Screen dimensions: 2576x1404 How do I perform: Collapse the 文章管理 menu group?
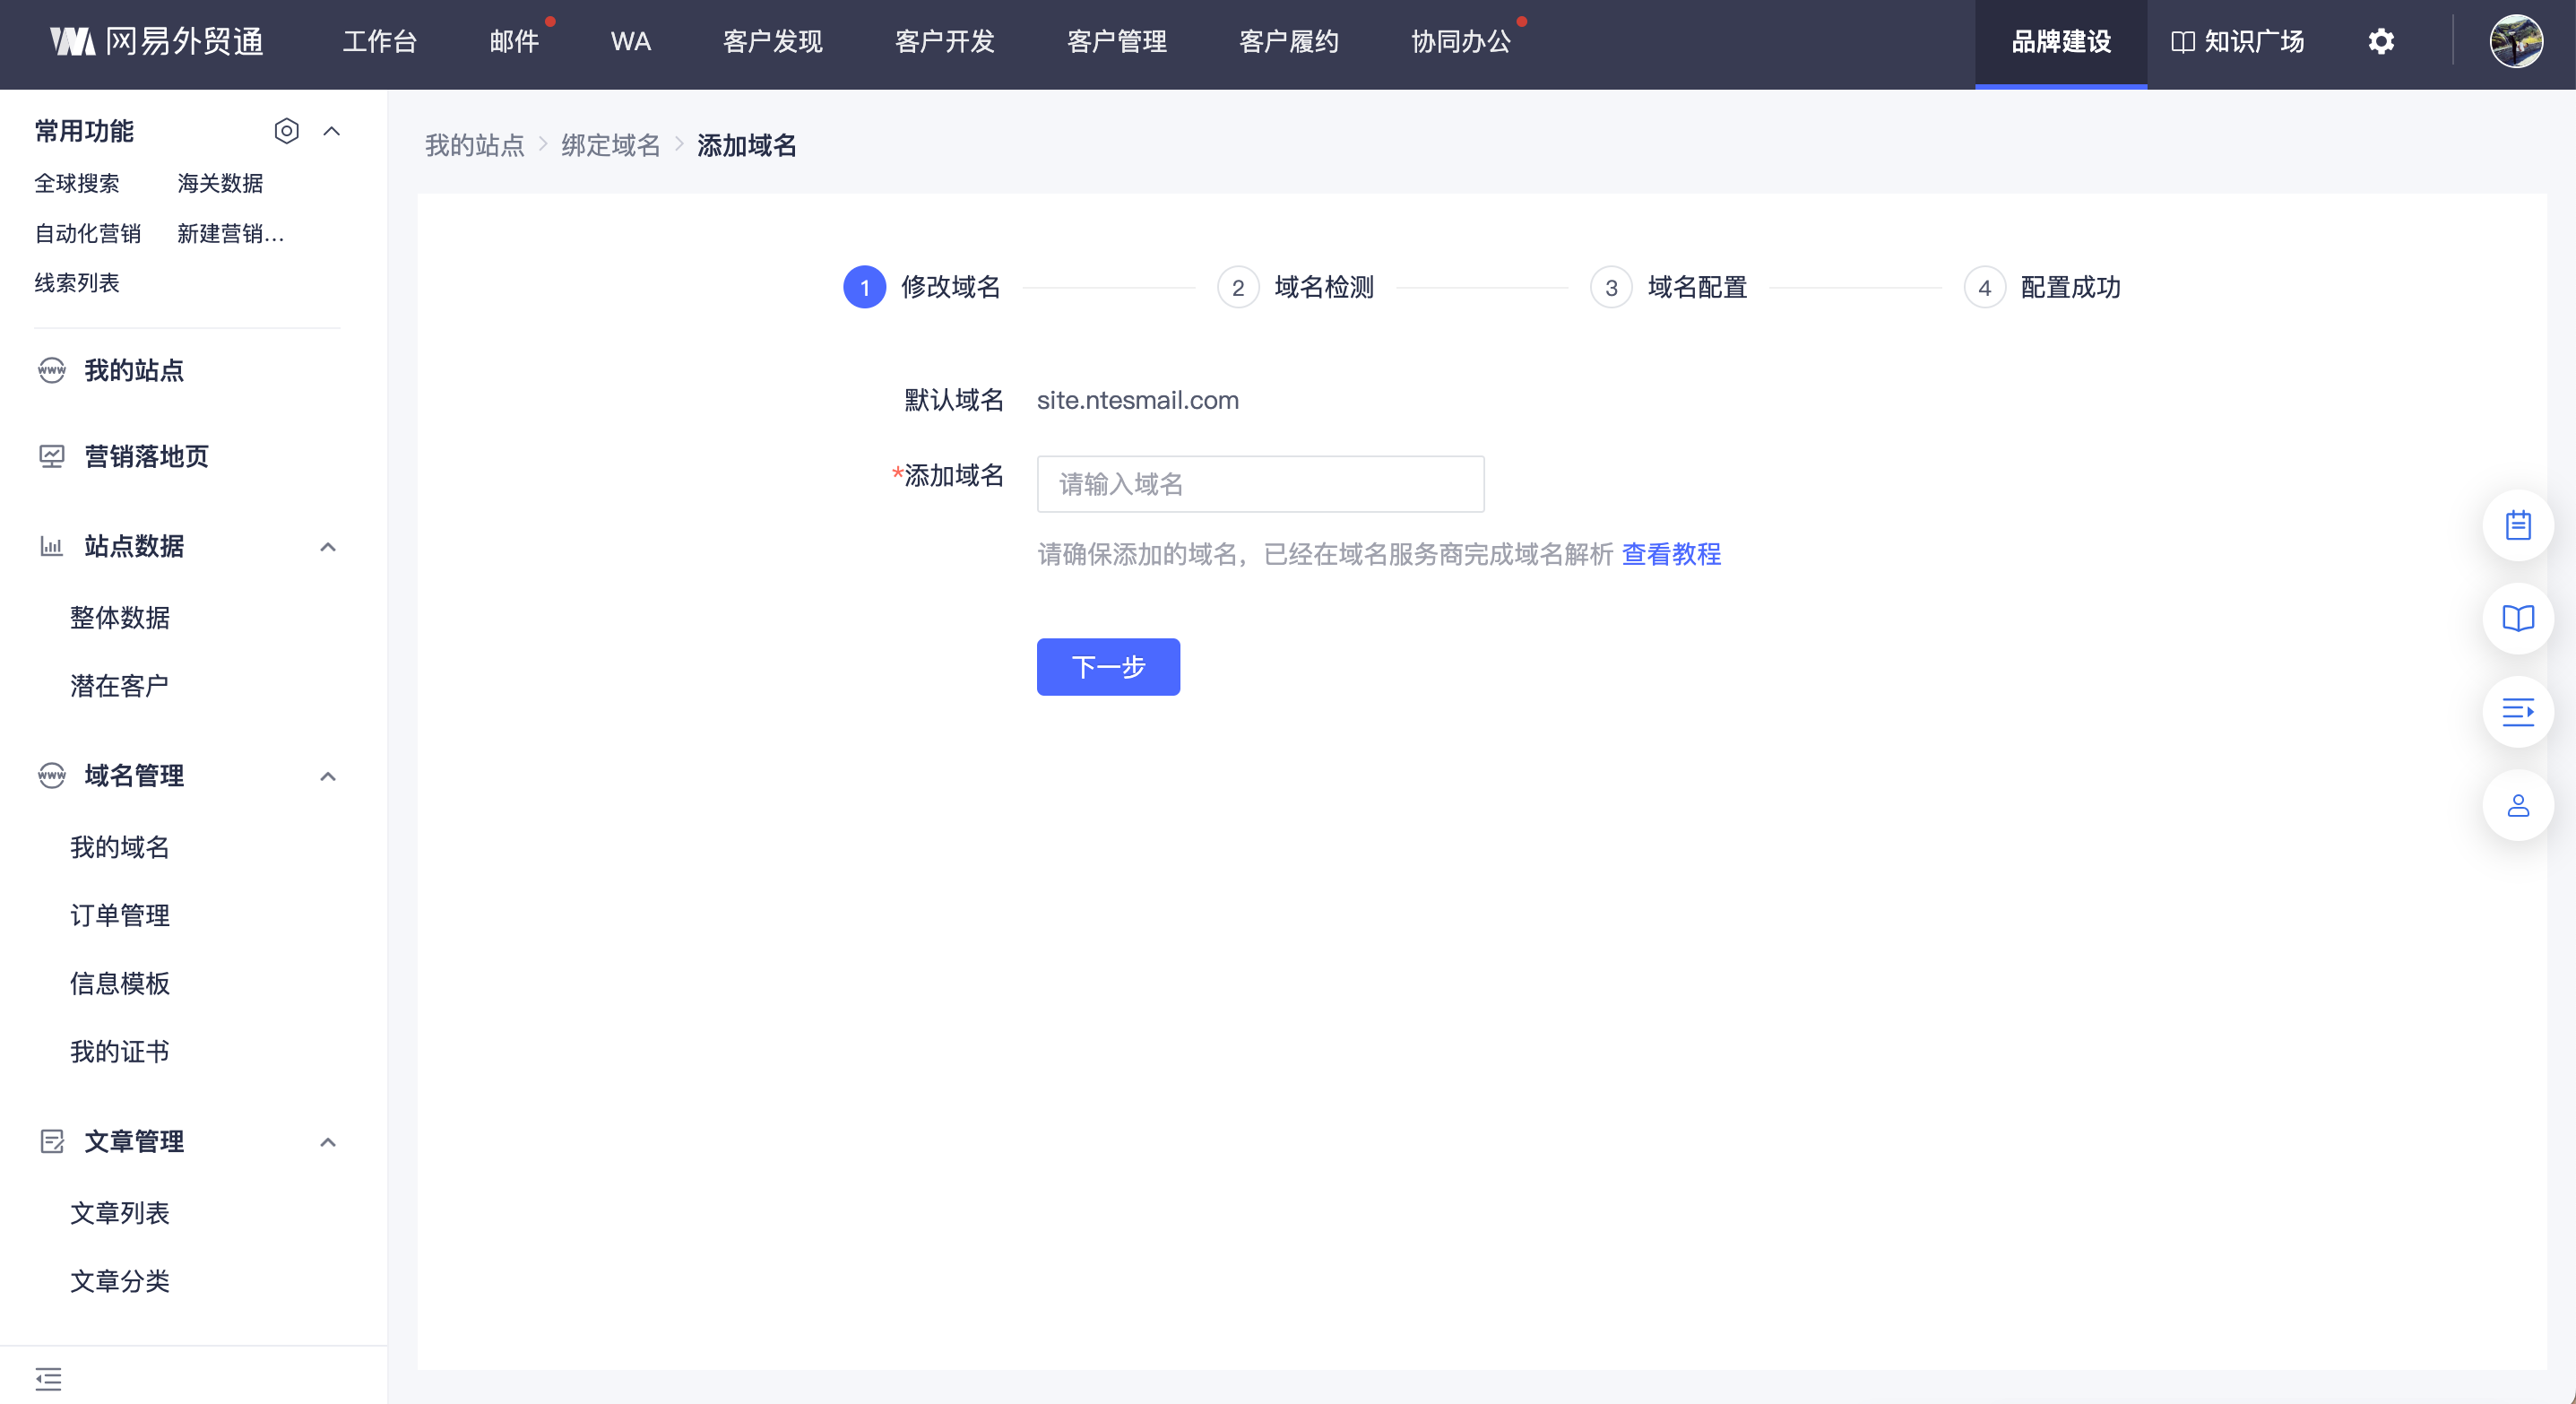[327, 1142]
